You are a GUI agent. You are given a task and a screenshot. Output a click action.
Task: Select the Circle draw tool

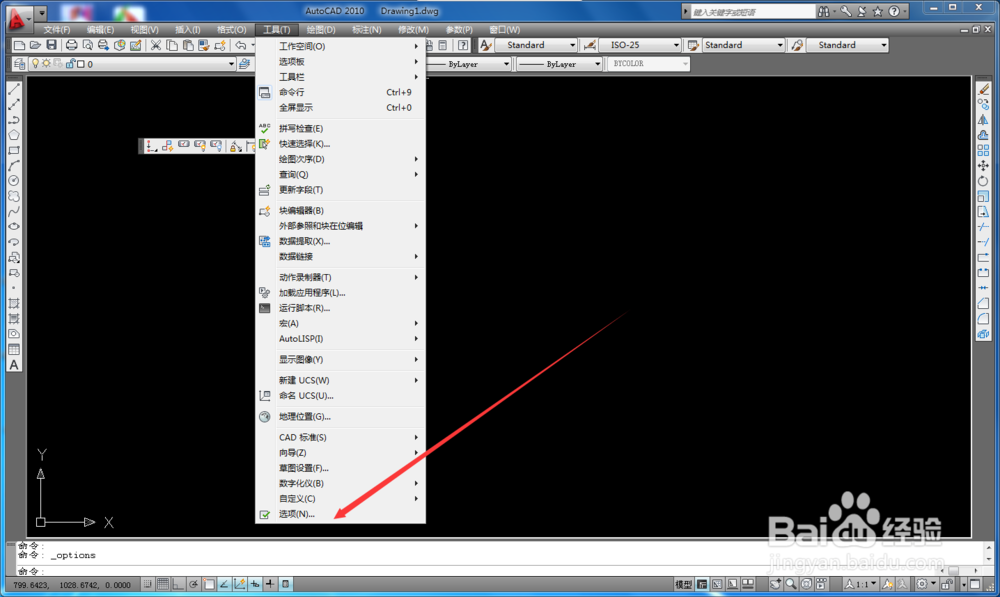13,181
